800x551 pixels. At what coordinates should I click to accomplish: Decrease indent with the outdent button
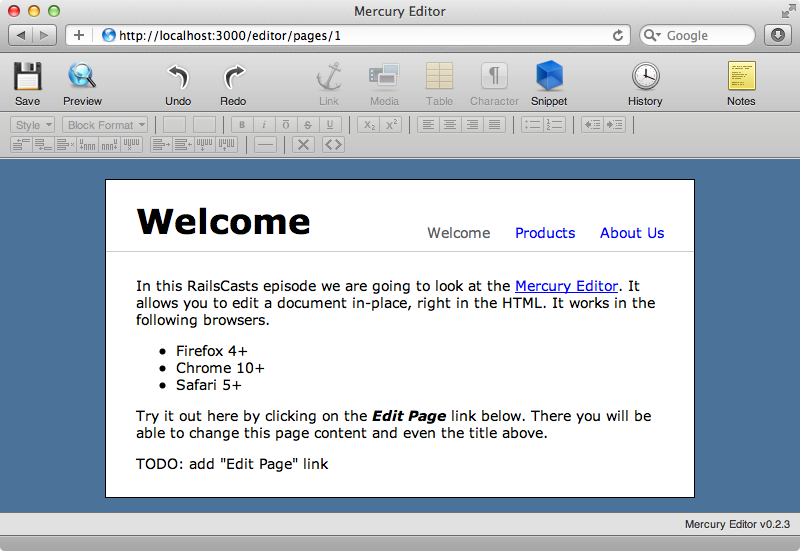[592, 125]
